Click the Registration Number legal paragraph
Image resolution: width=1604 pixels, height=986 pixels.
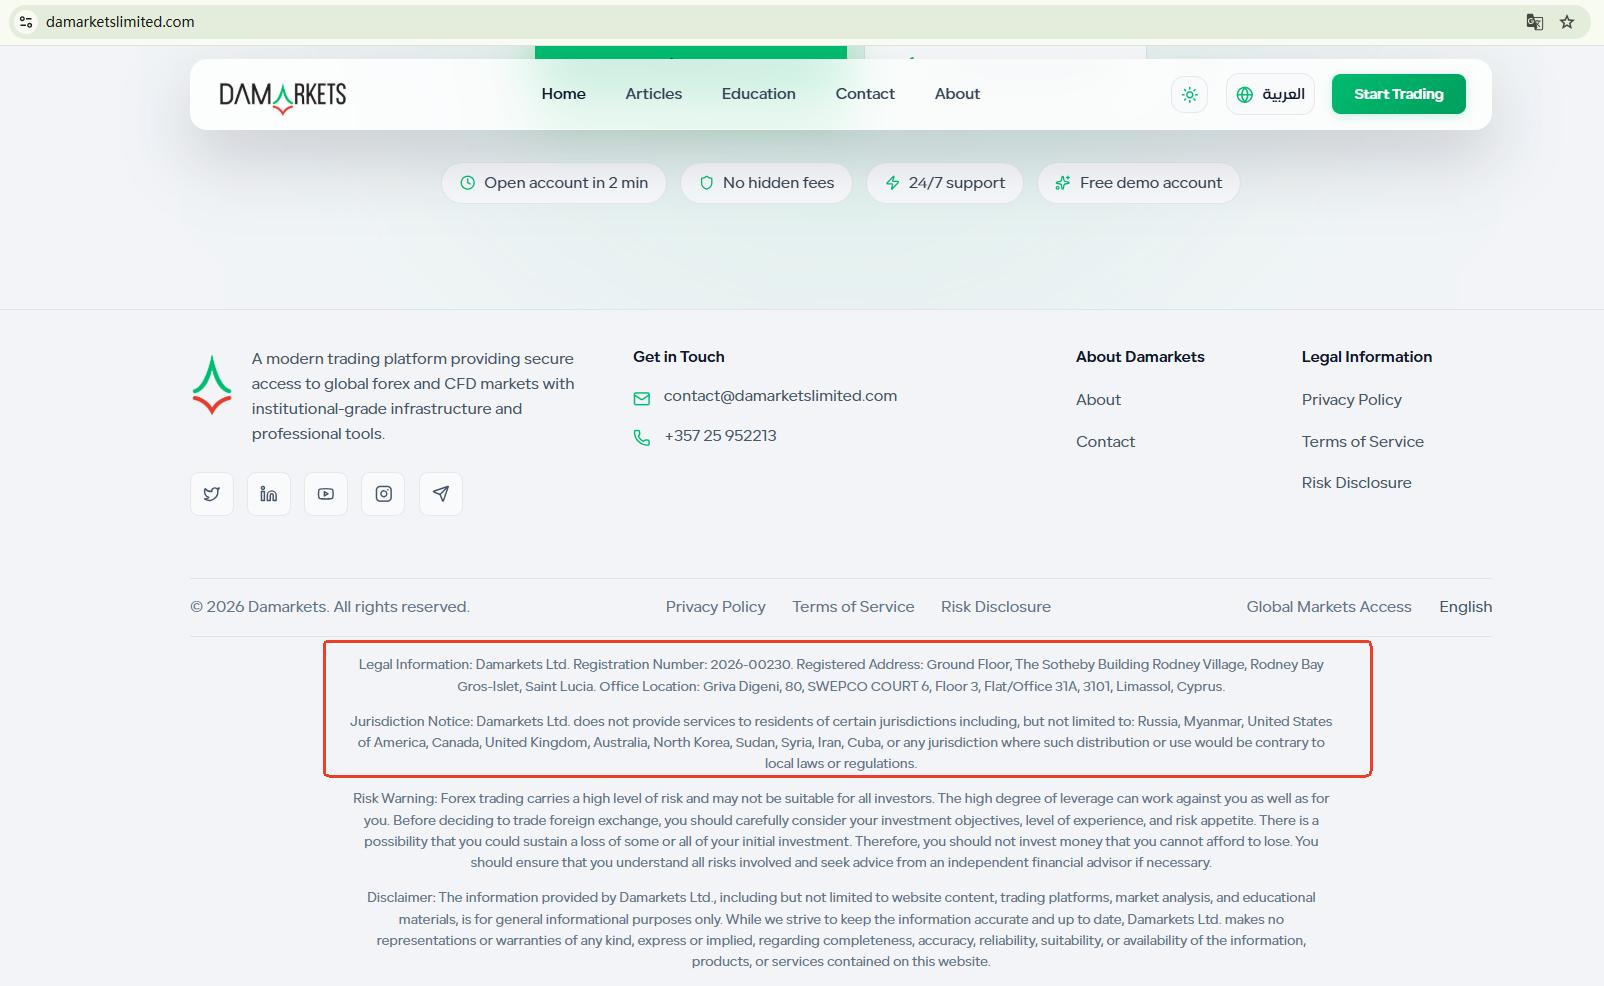click(x=841, y=675)
